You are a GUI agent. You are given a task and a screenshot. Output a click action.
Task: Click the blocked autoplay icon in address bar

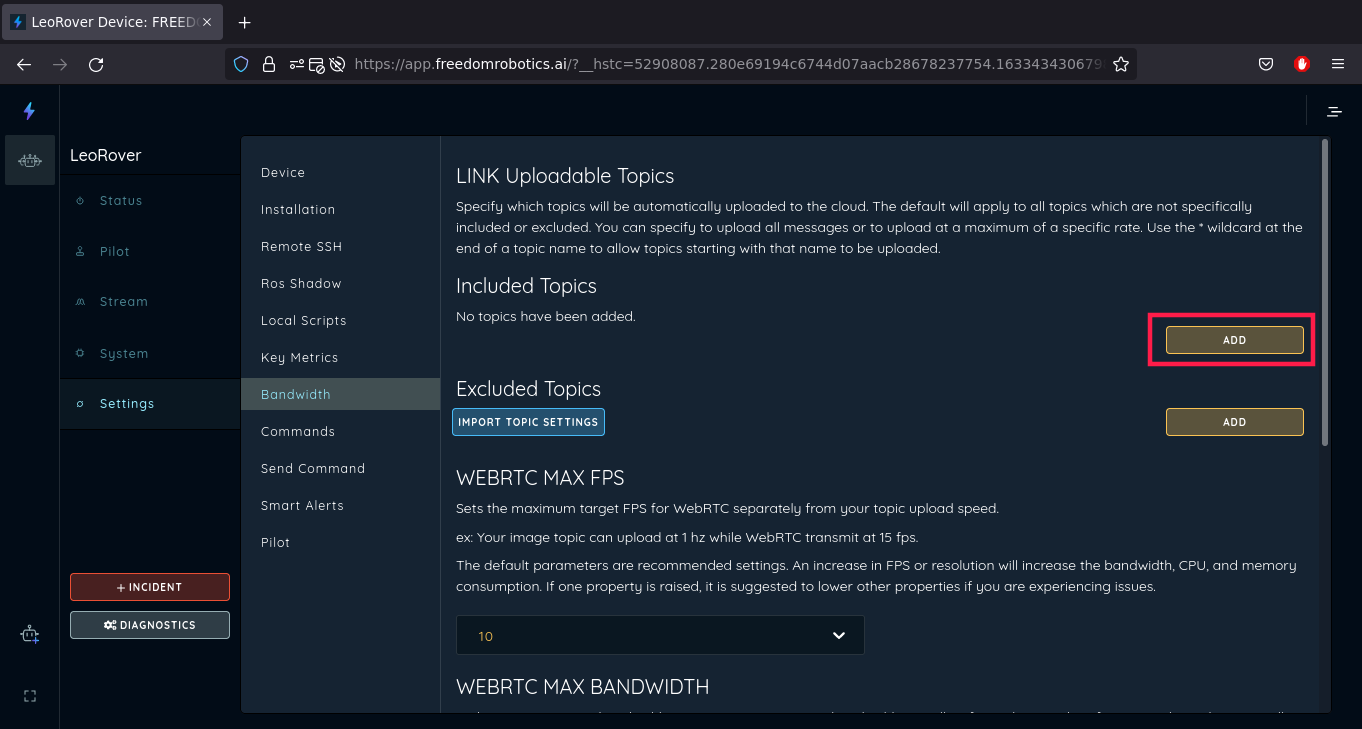click(337, 64)
